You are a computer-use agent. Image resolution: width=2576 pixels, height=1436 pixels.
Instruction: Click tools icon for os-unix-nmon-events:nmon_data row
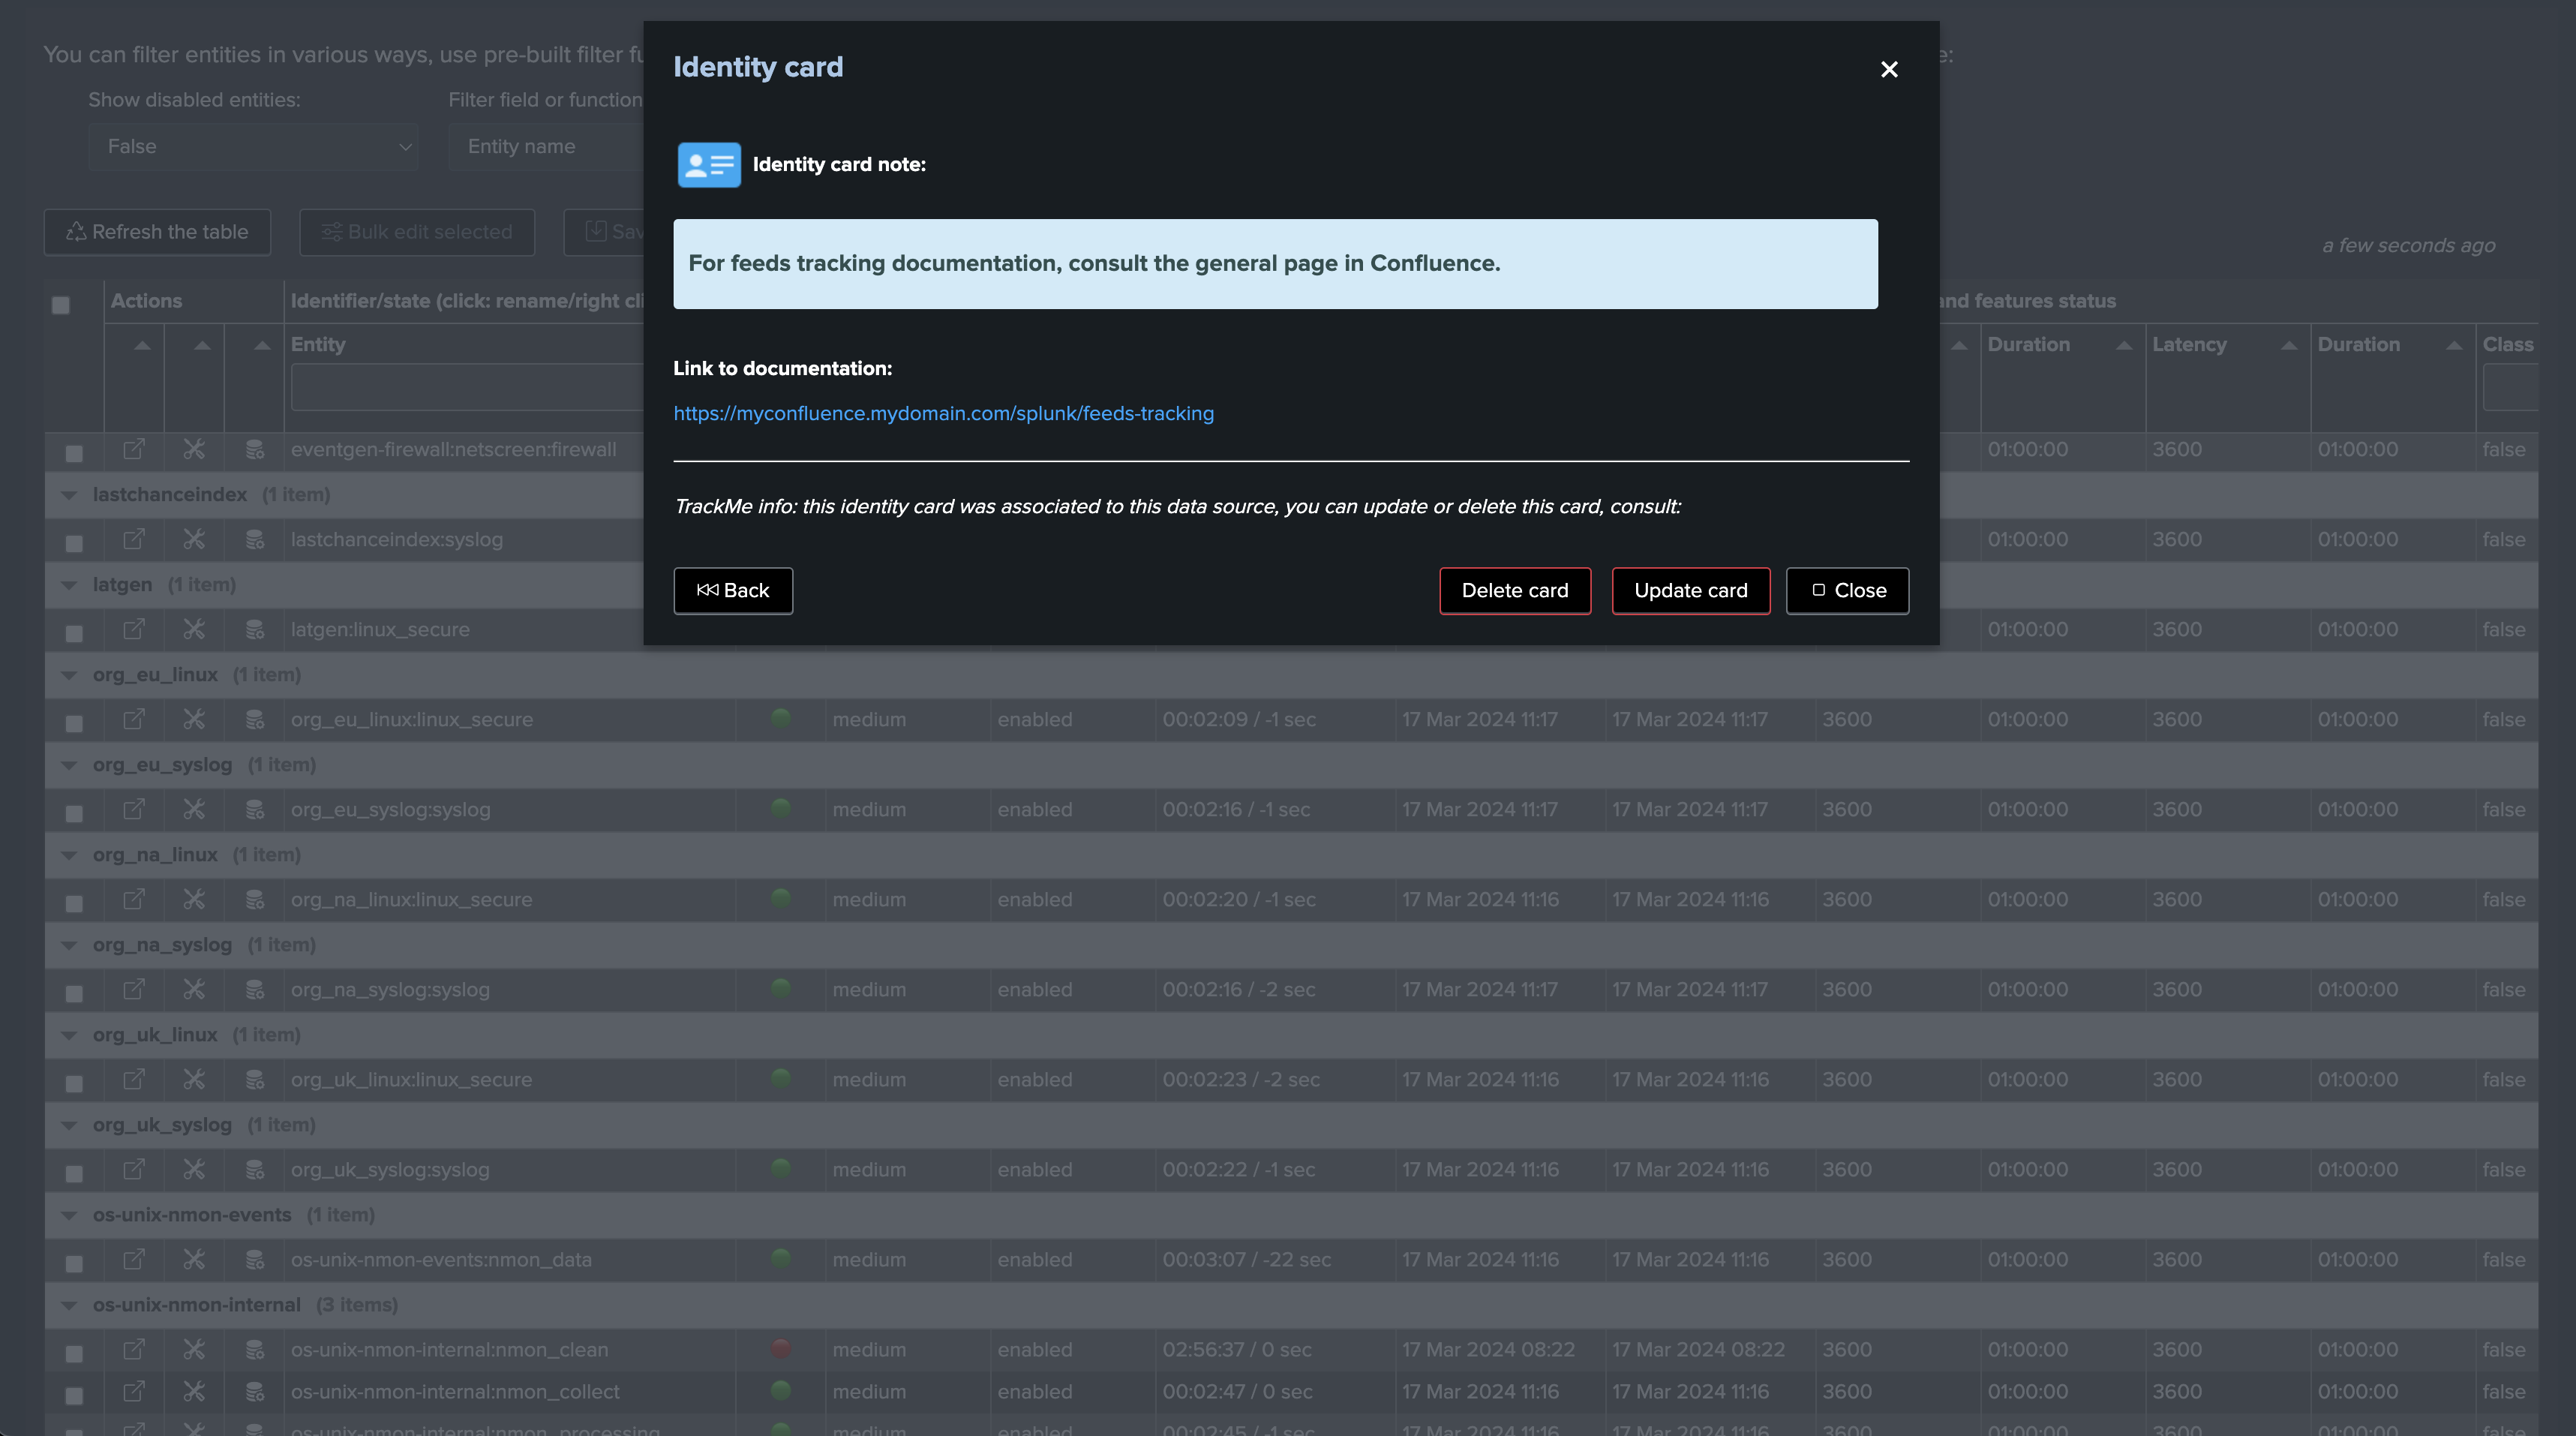click(194, 1259)
